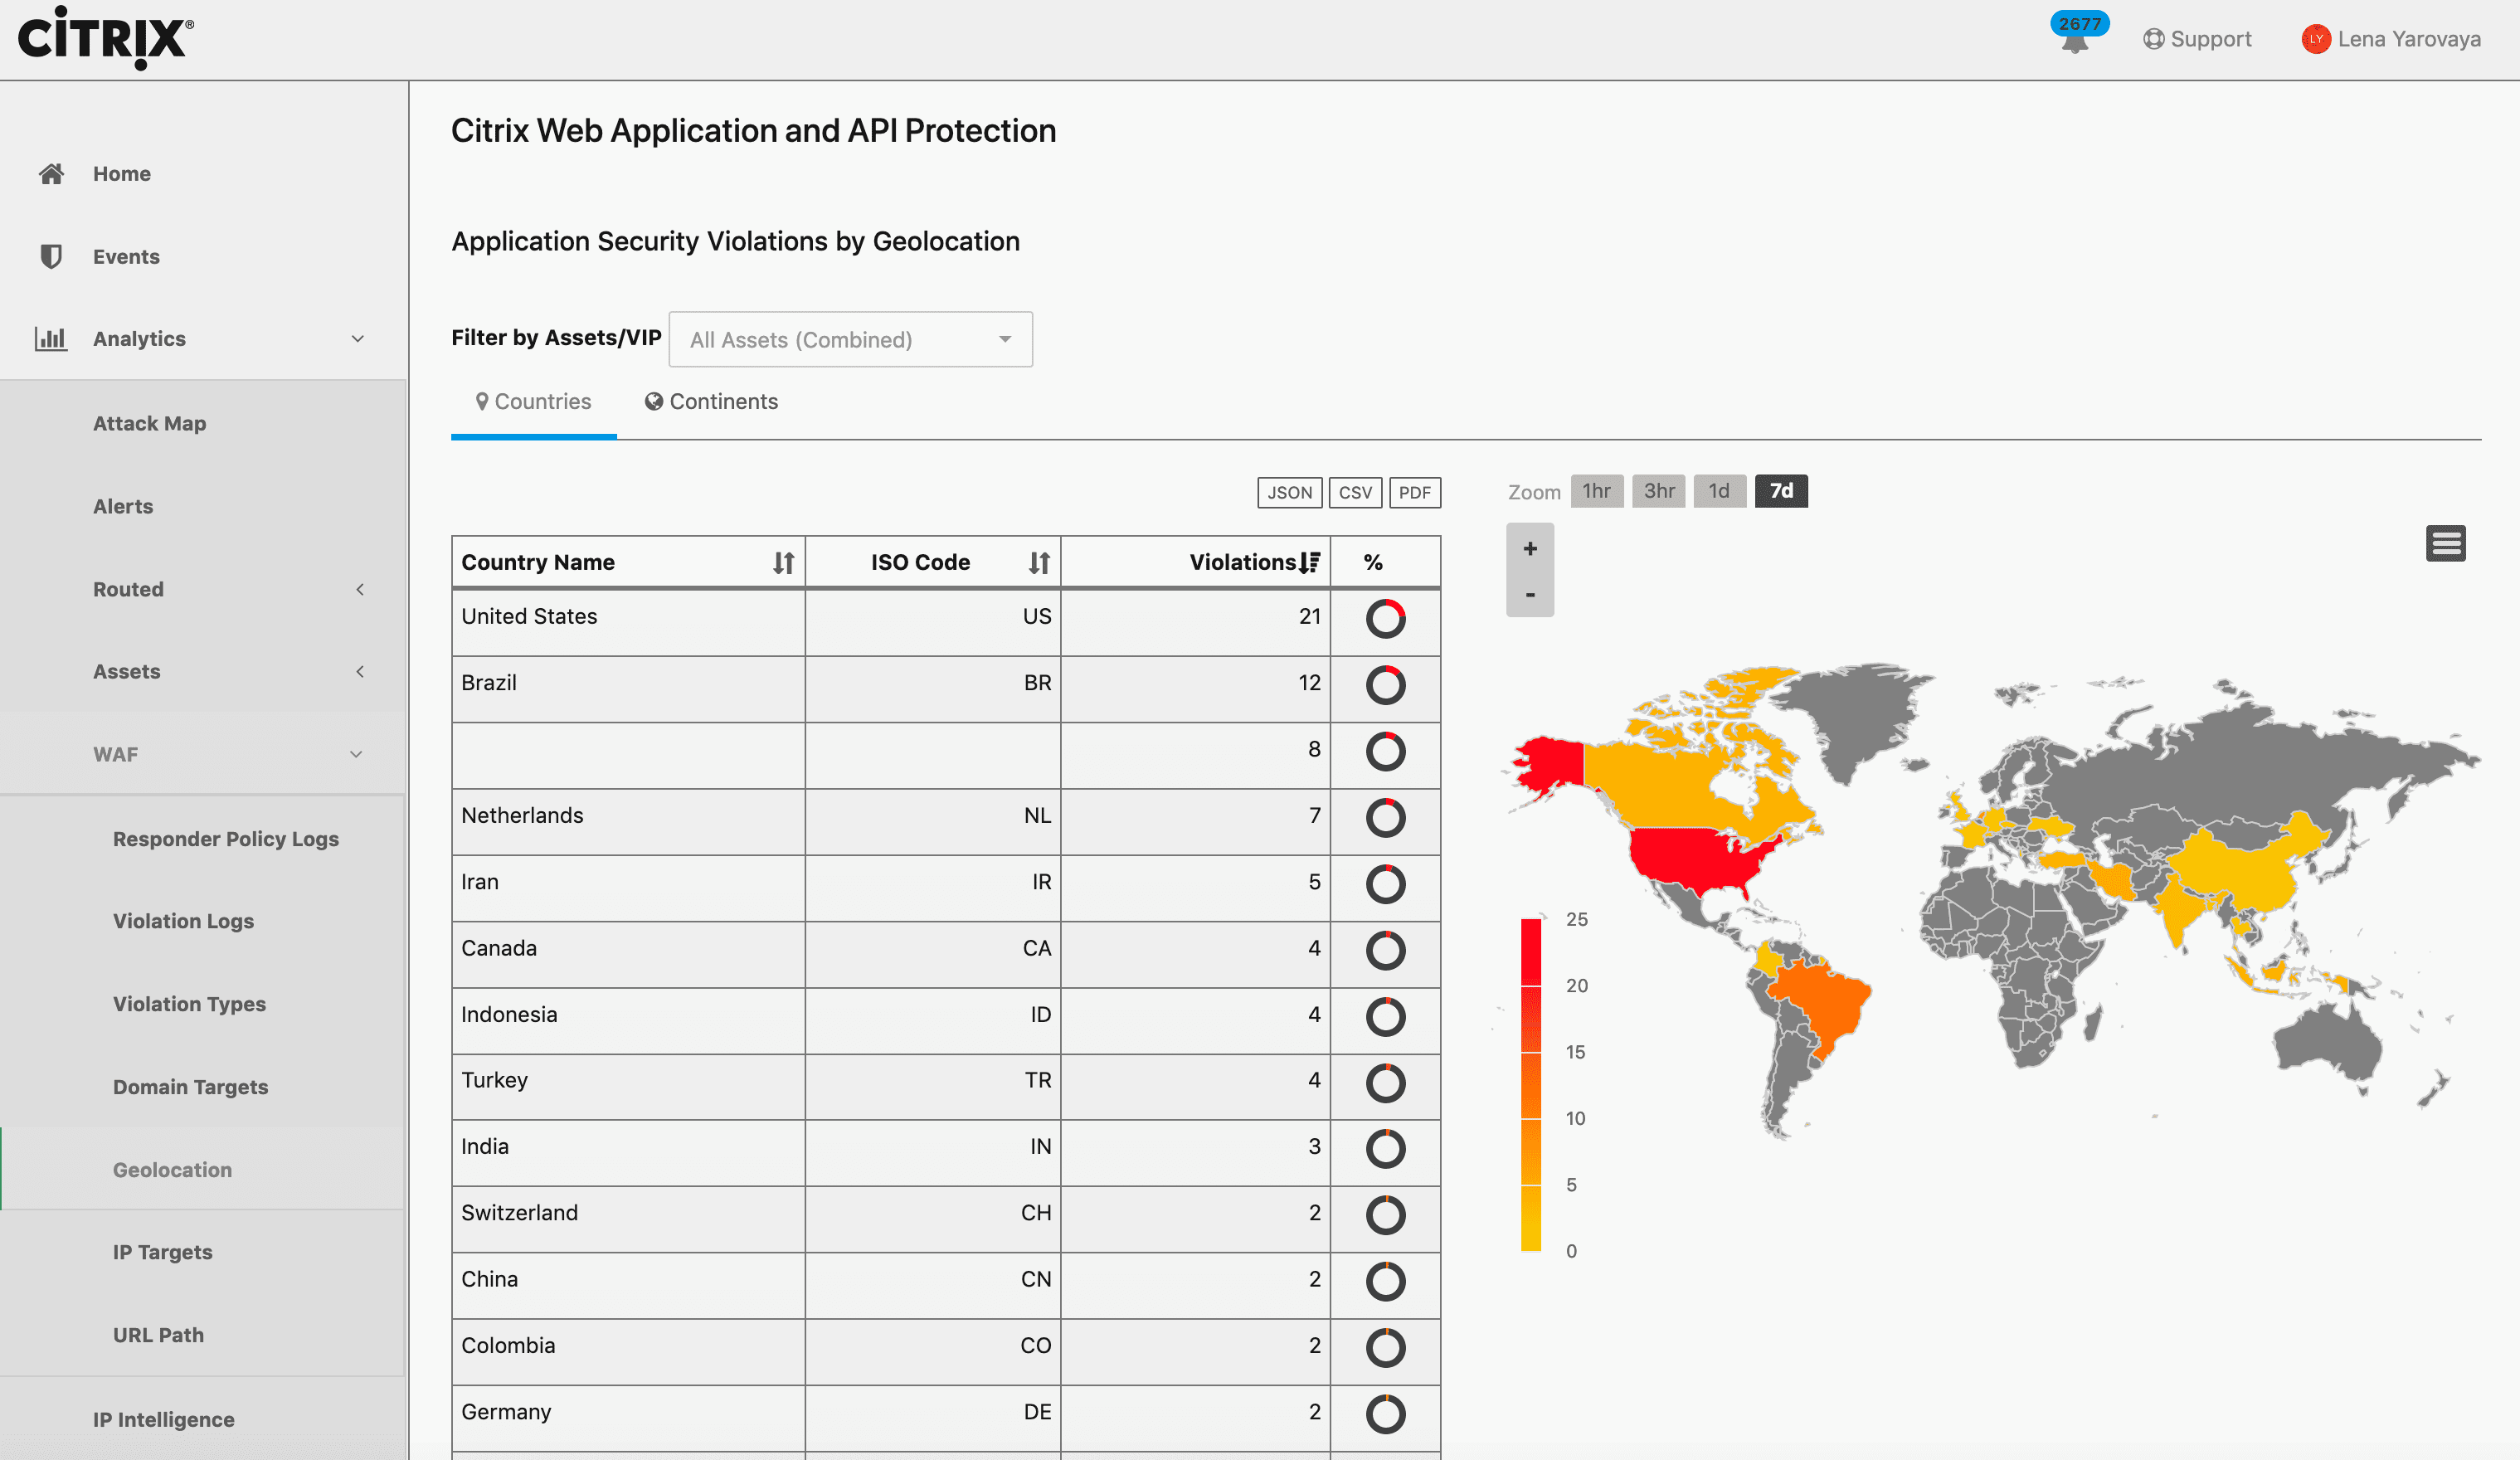
Task: Zoom in the map with plus
Action: [x=1530, y=548]
